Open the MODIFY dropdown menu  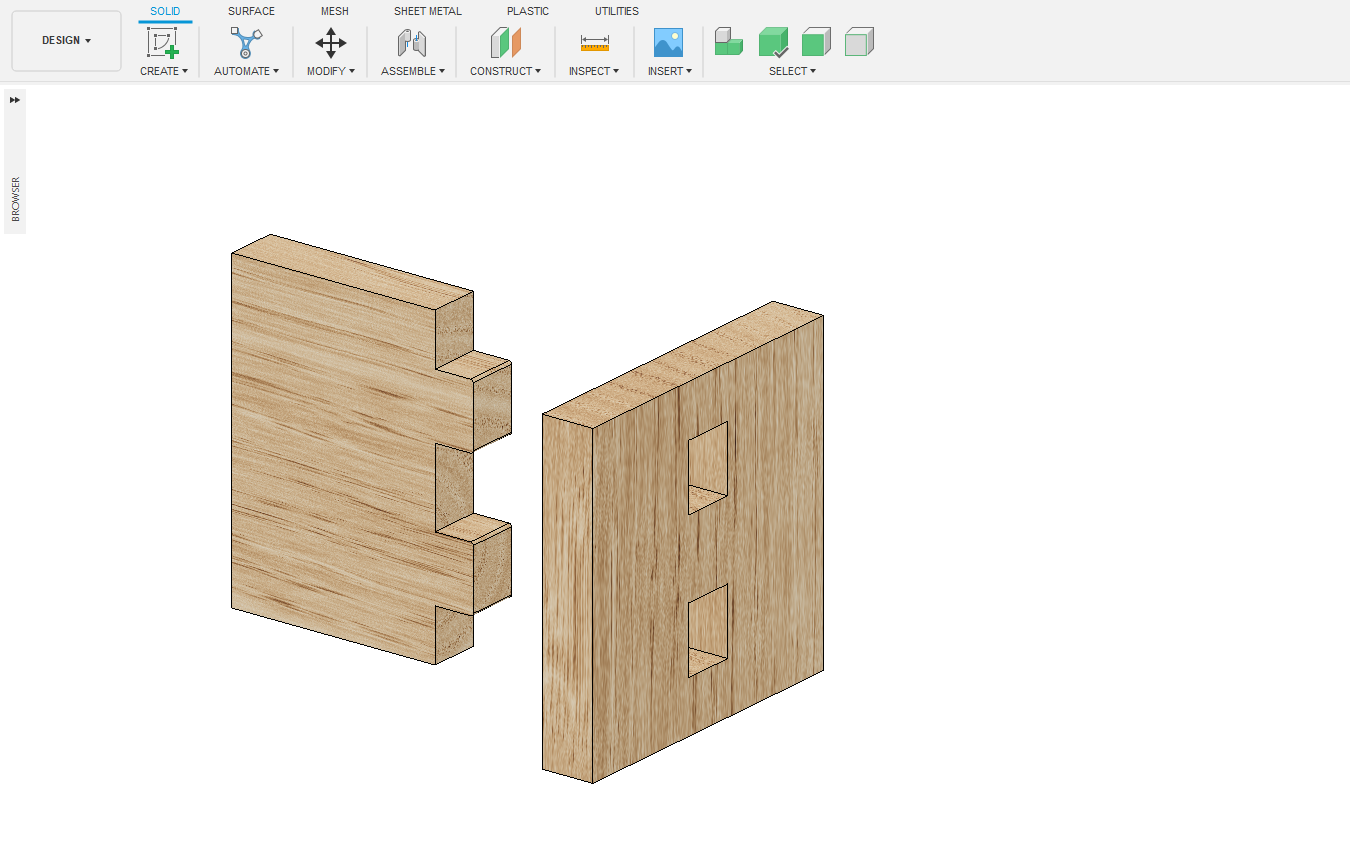pos(330,71)
